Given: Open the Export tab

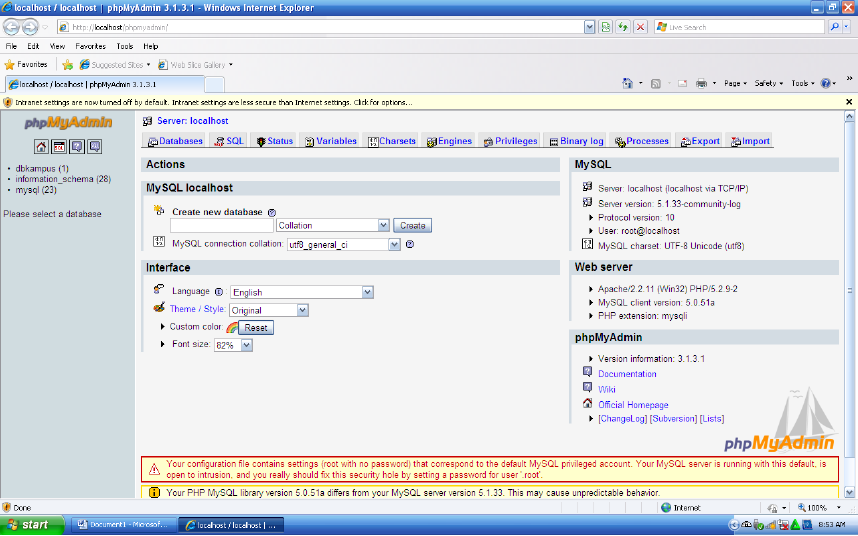Looking at the screenshot, I should tap(700, 141).
